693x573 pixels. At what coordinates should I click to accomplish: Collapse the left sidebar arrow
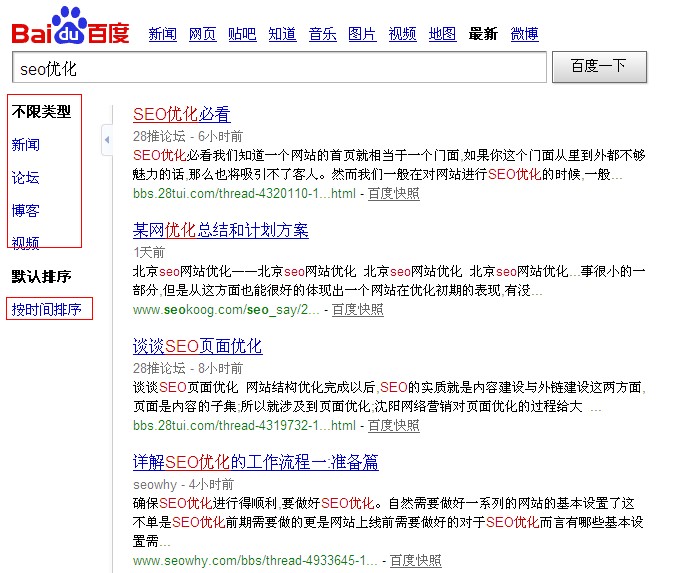coord(107,141)
